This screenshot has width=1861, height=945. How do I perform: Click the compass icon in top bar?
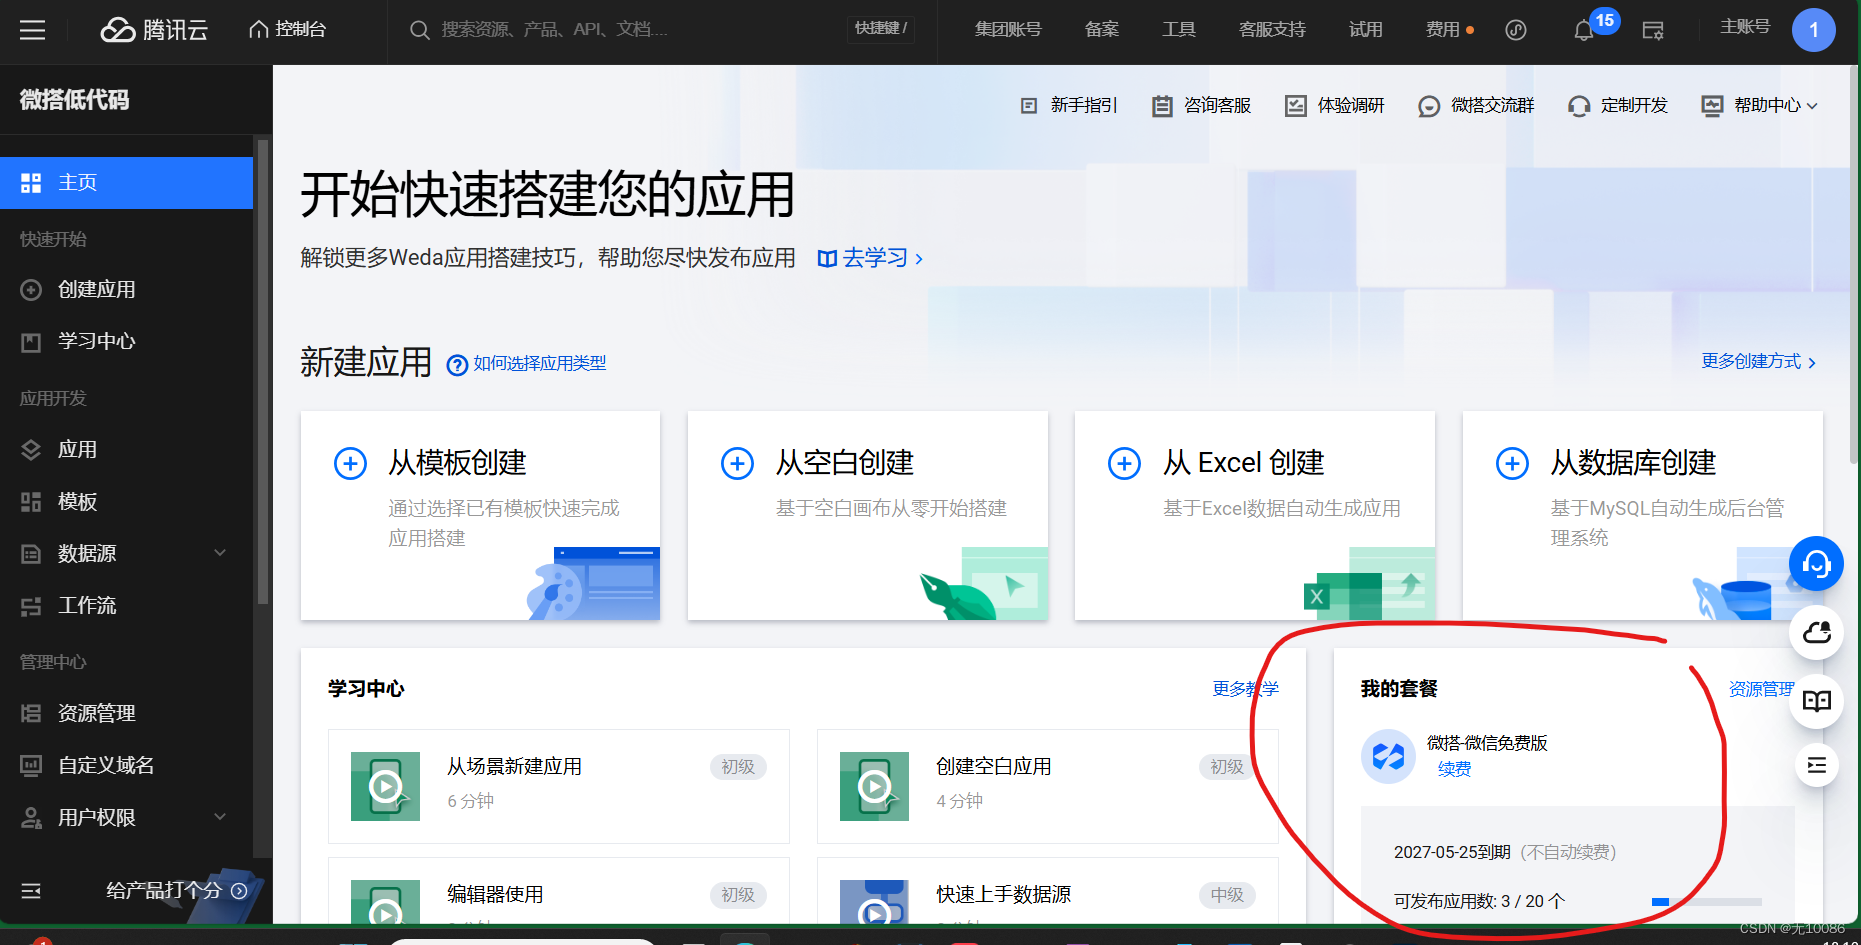click(x=1516, y=30)
